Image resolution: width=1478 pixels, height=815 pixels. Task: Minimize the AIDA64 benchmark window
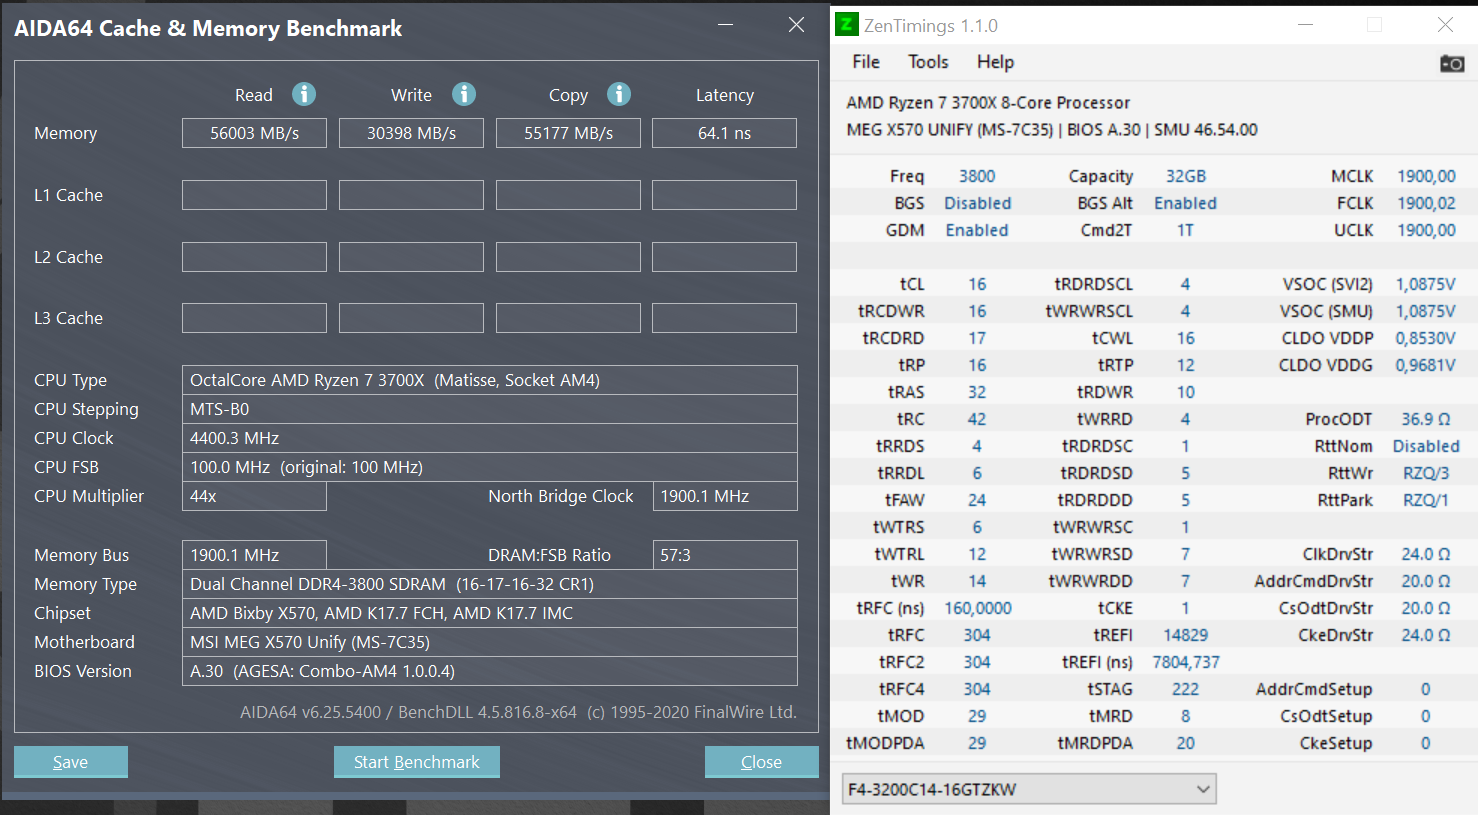click(726, 25)
